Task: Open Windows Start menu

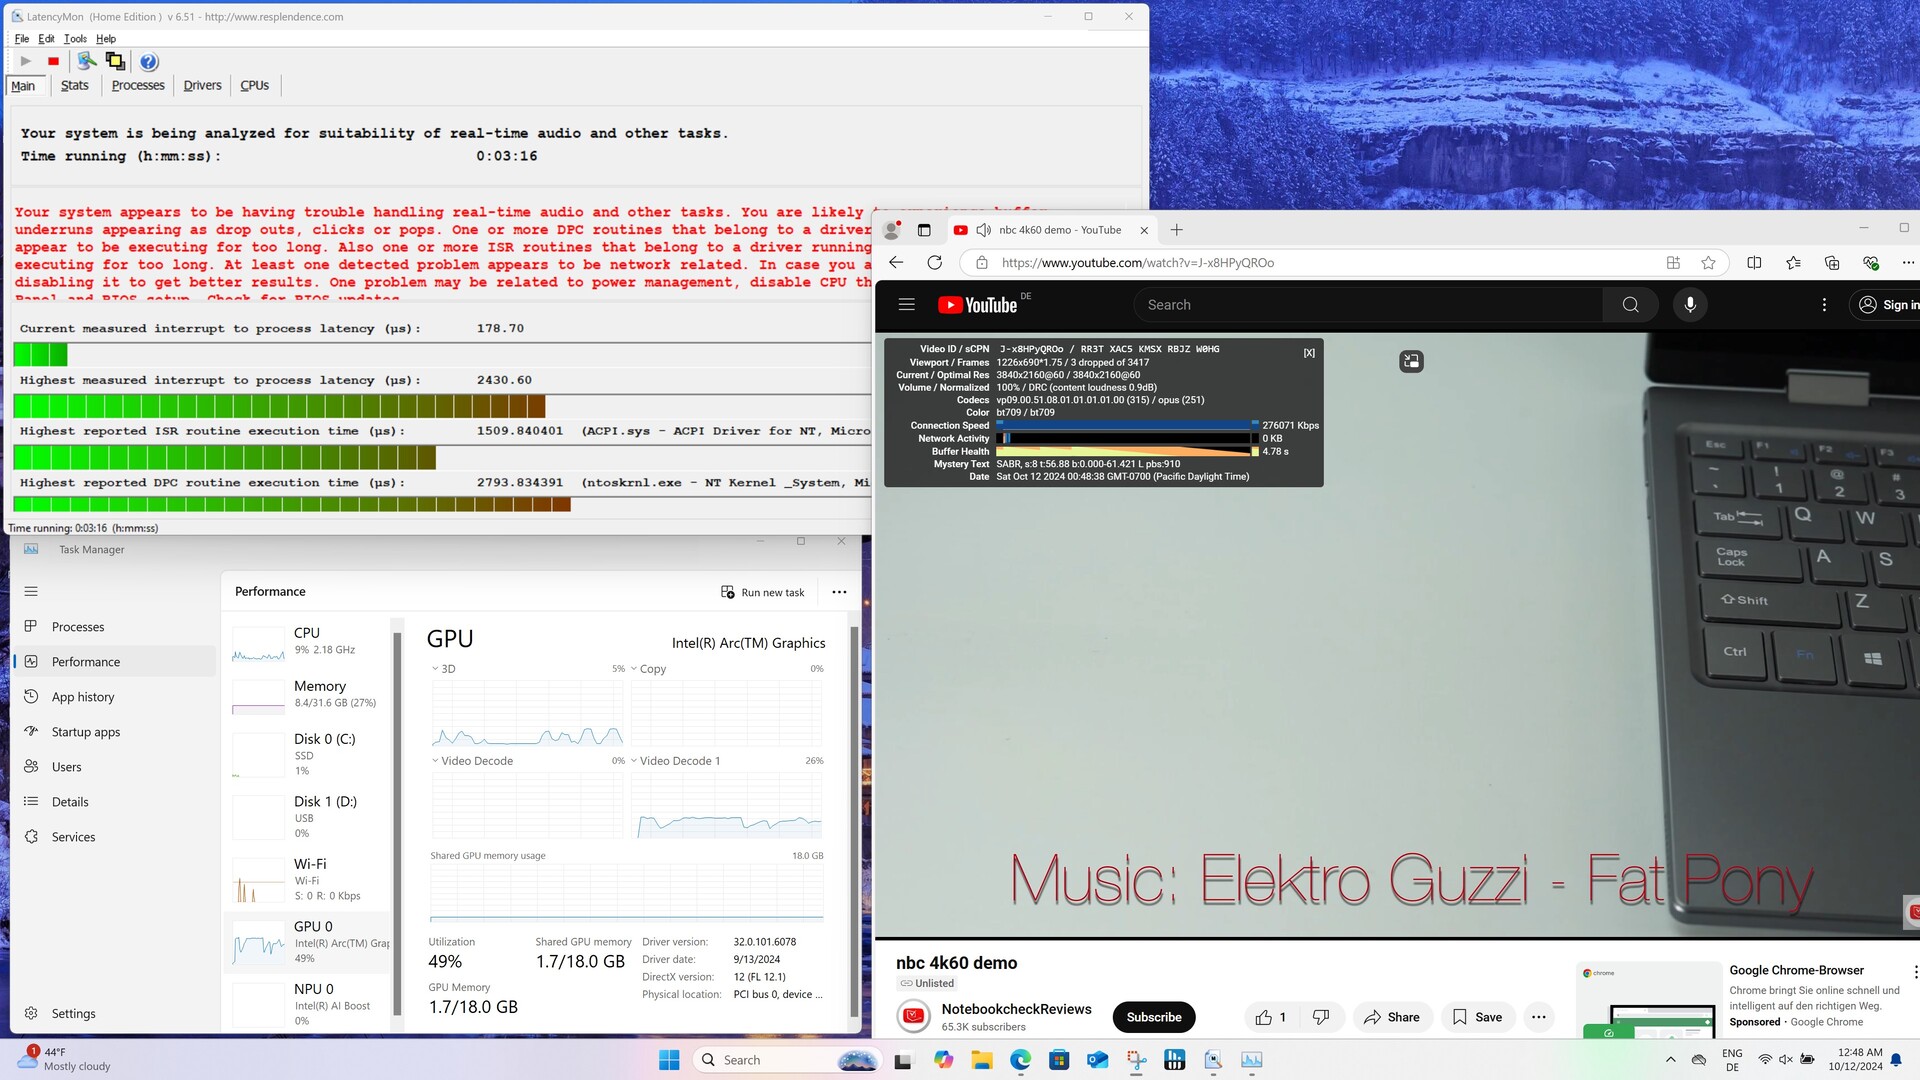Action: (669, 1060)
